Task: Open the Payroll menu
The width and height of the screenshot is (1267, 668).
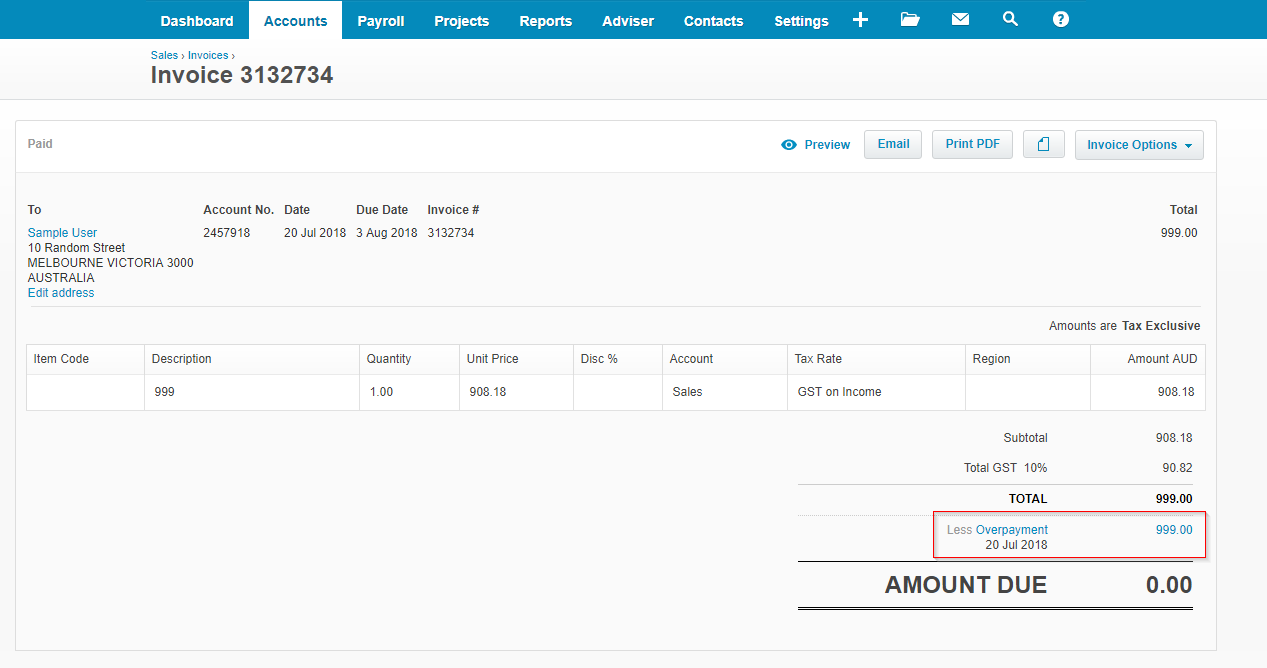Action: pyautogui.click(x=381, y=21)
